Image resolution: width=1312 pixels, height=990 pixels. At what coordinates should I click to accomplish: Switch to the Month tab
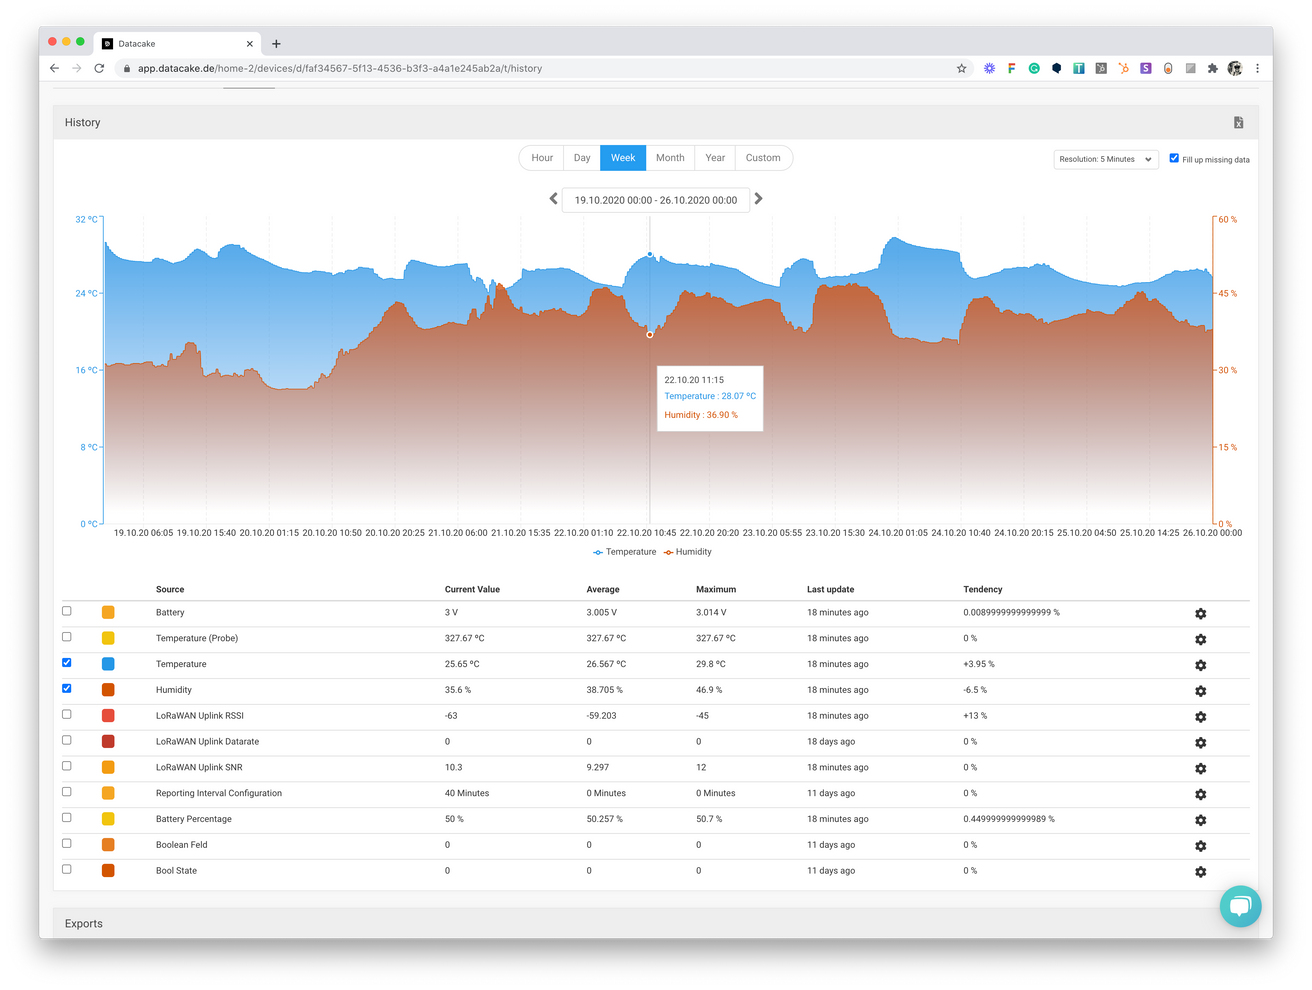coord(669,157)
